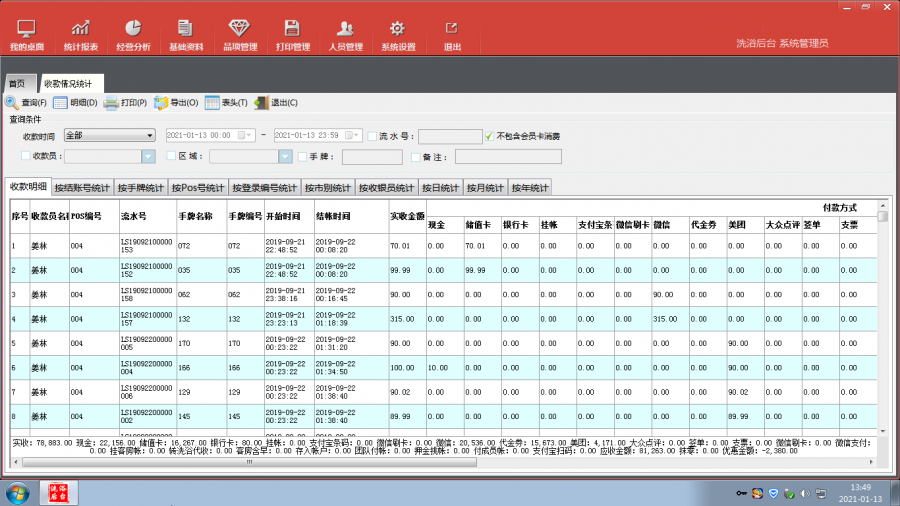Click the 查询(F) magnifier toolbar button
900x506 pixels.
pos(26,102)
